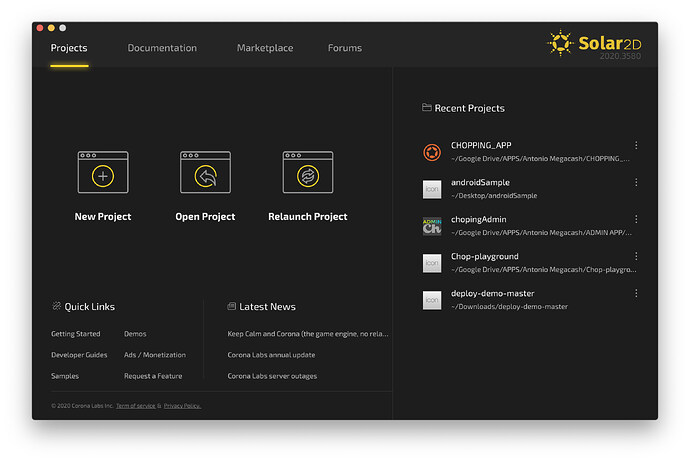Screen dimensions: 689x462
Task: Open the three-dot menu for Chop-playground
Action: 636,256
